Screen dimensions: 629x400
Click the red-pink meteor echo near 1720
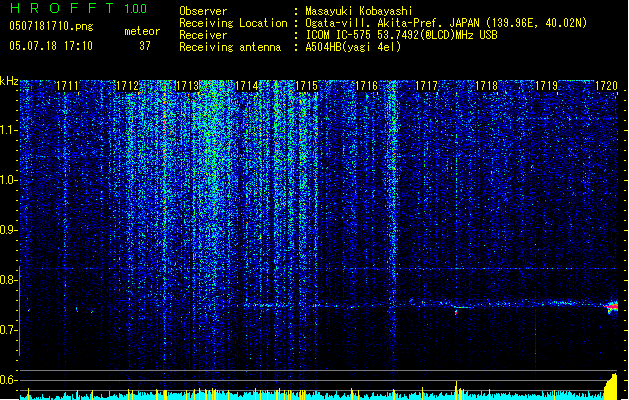pyautogui.click(x=612, y=307)
